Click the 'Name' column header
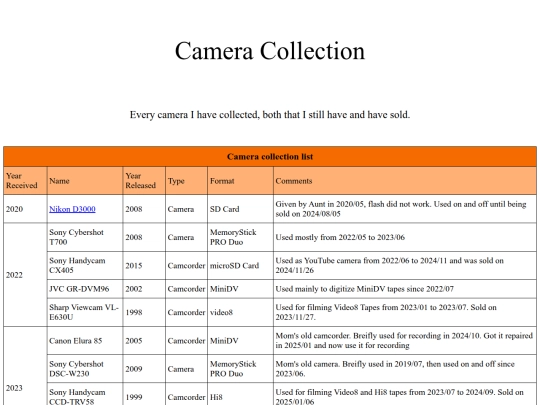The width and height of the screenshot is (540, 405). pyautogui.click(x=85, y=181)
